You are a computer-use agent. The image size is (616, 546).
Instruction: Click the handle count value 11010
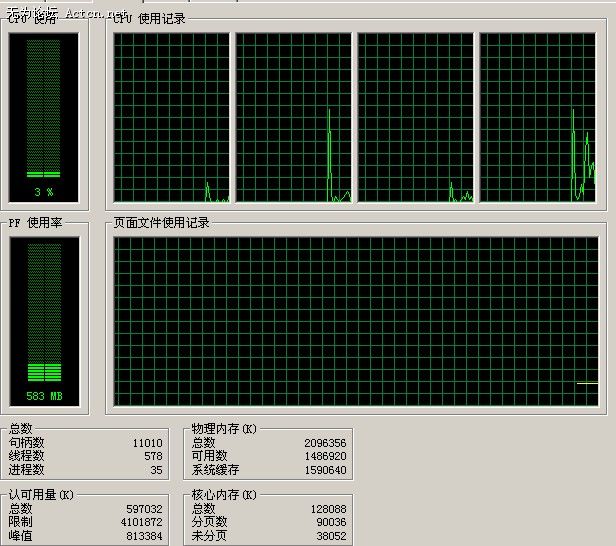pos(147,443)
